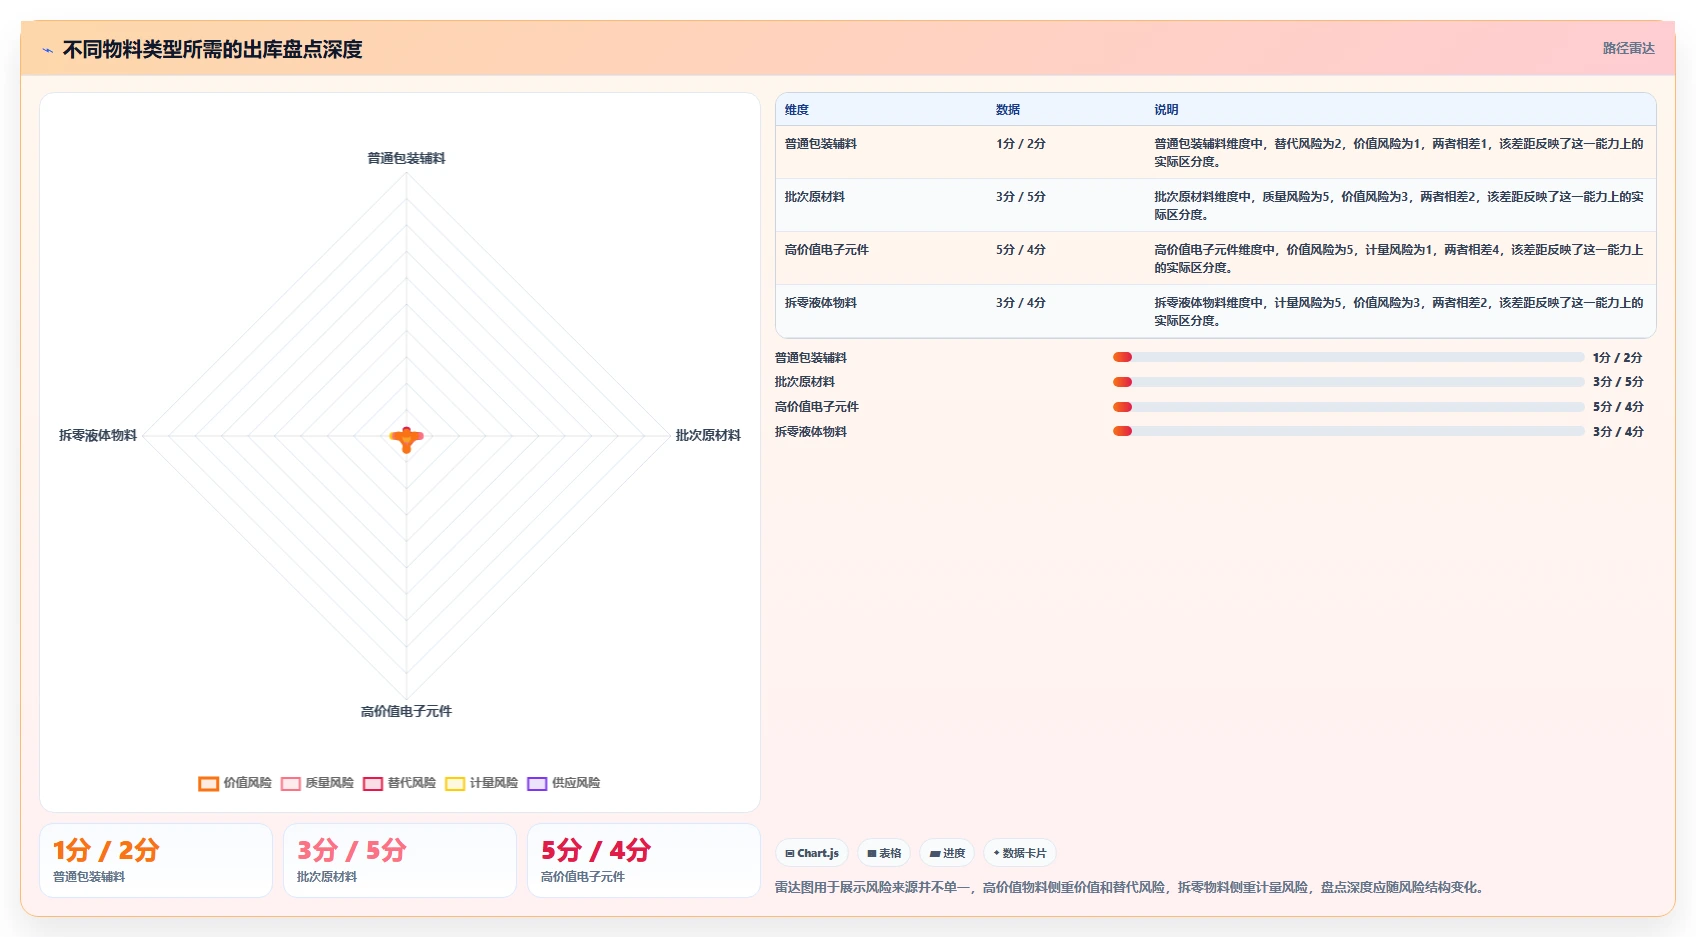The width and height of the screenshot is (1696, 937).
Task: Toggle the 计量风险 legend series
Action: [481, 783]
